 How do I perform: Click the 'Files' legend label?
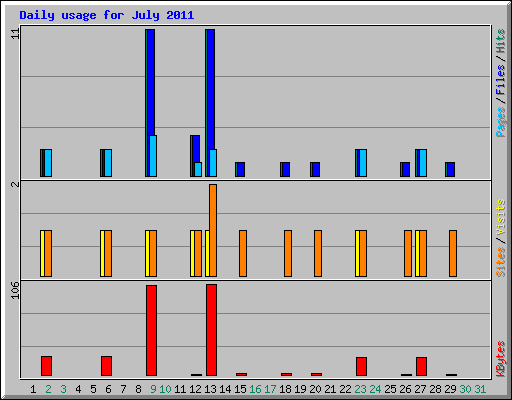pyautogui.click(x=500, y=80)
